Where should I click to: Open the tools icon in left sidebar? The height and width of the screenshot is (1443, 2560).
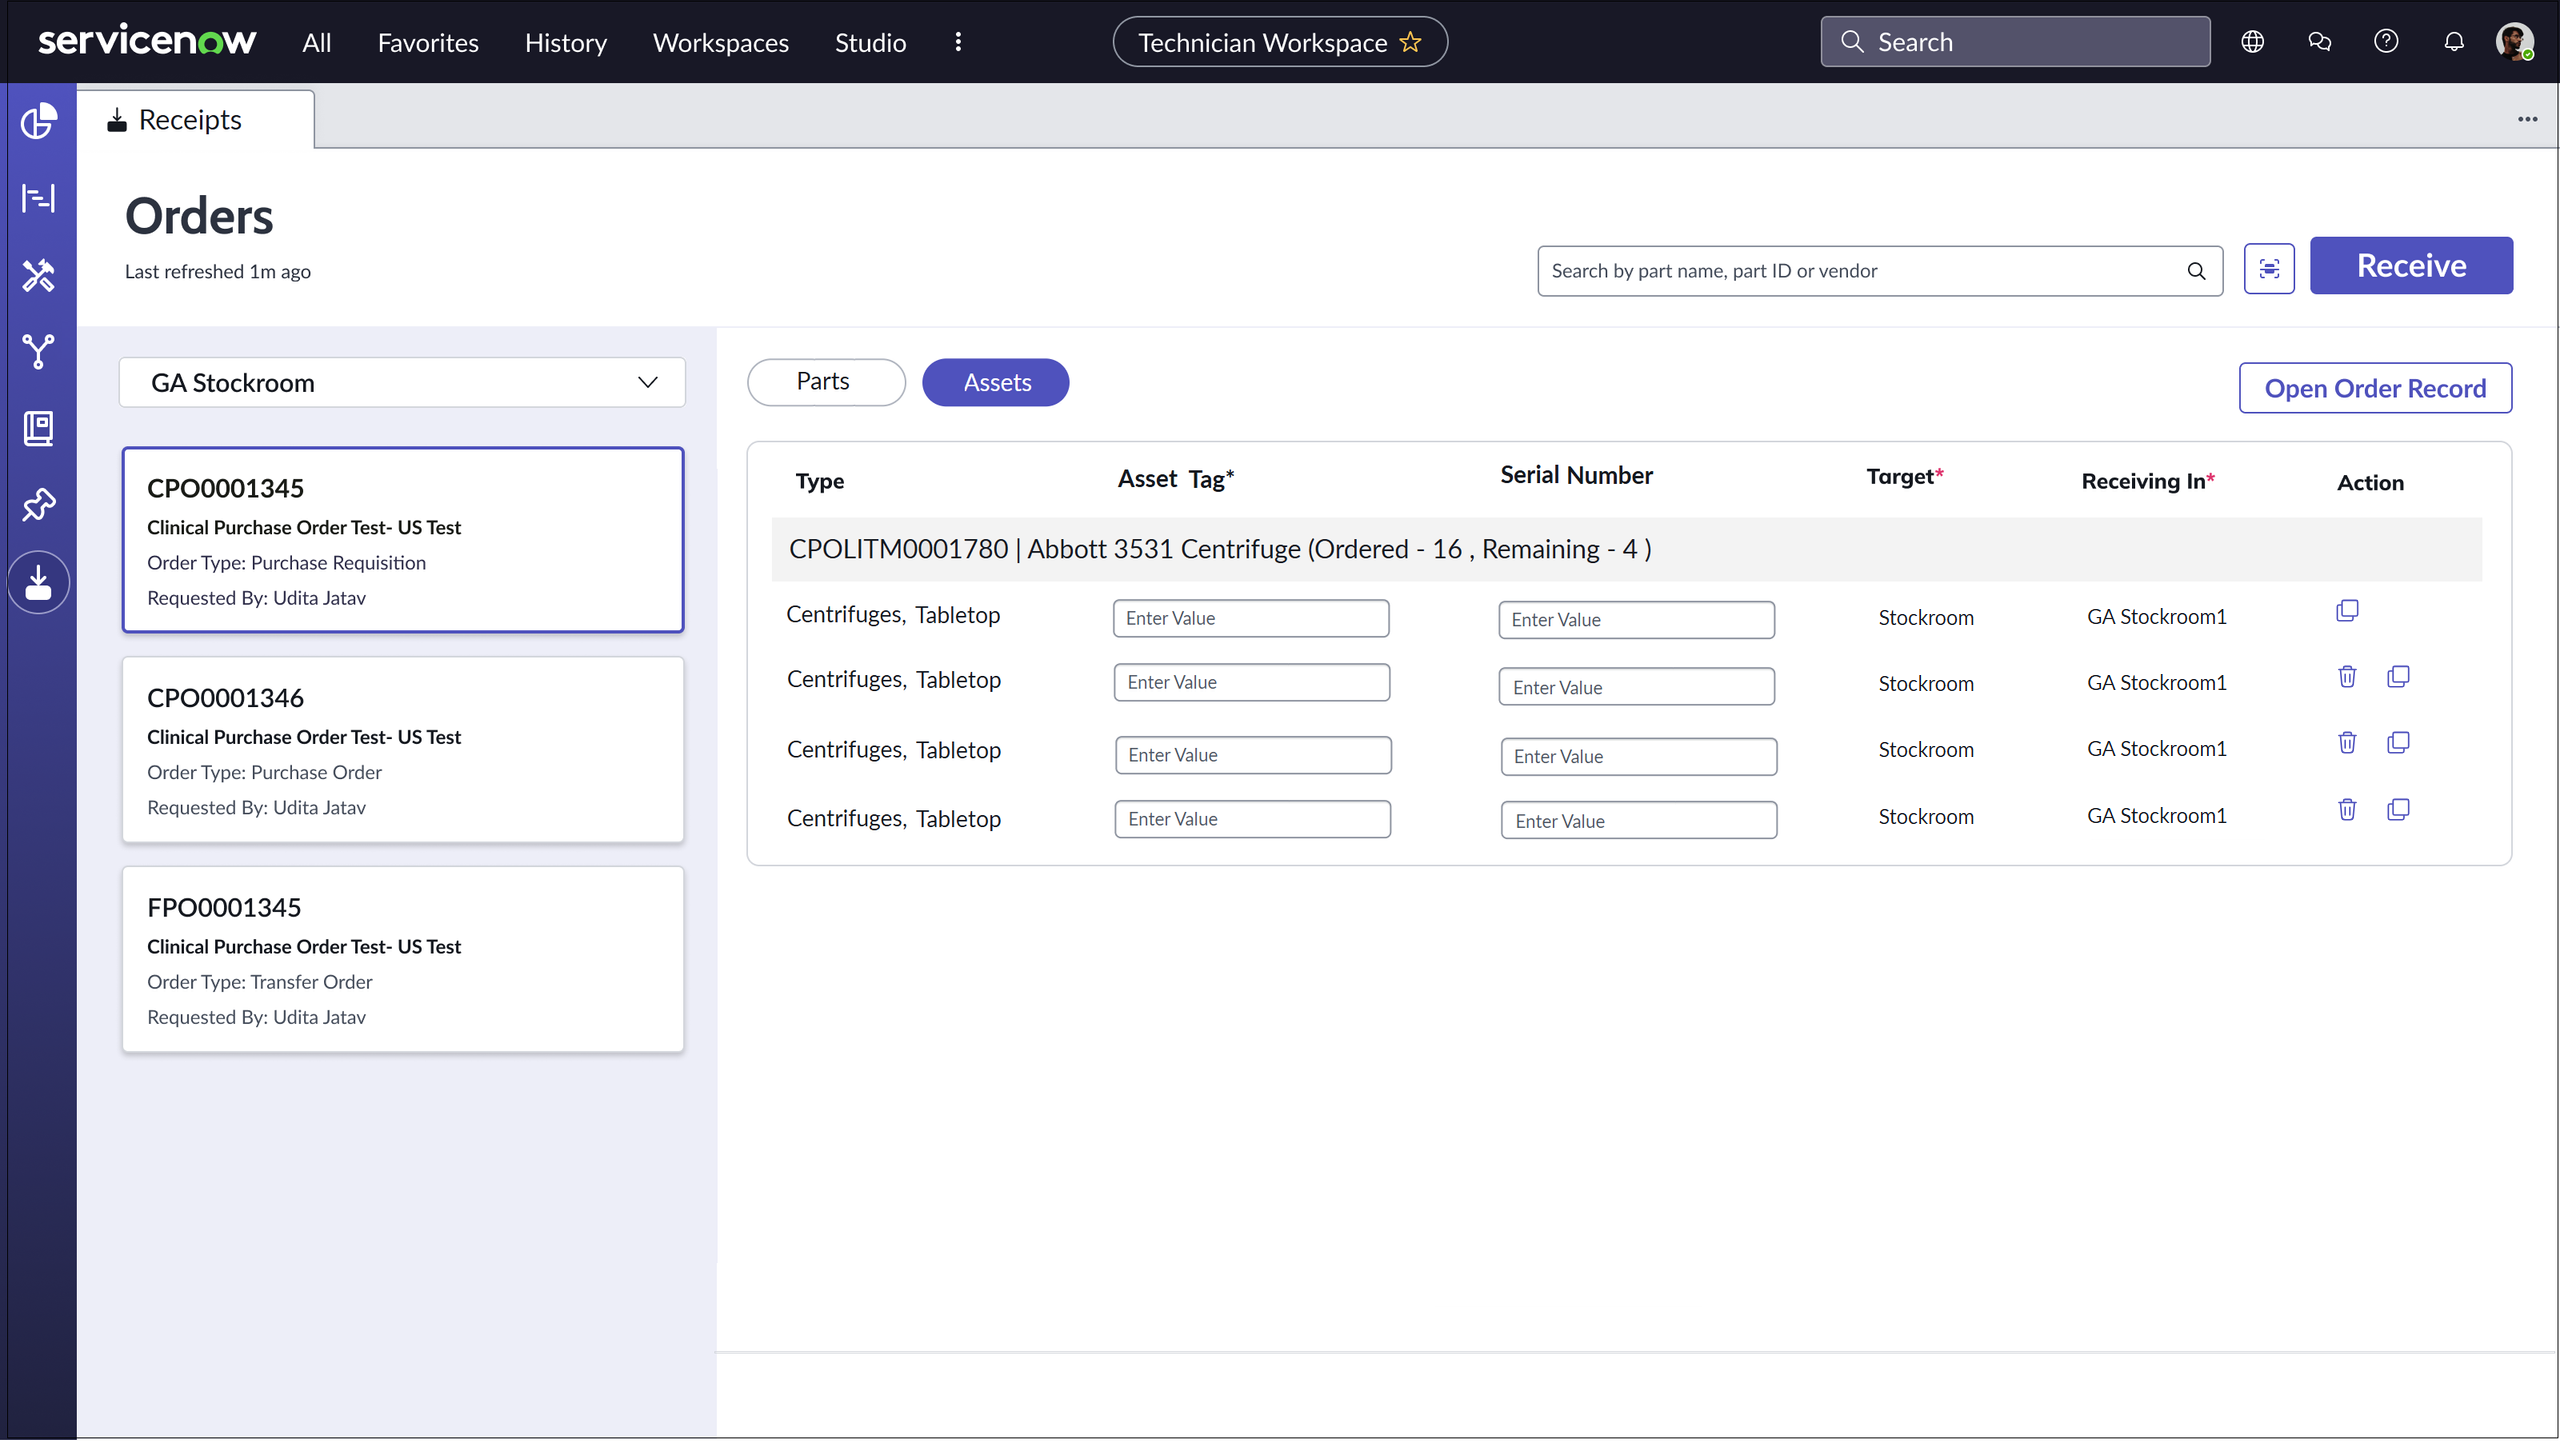(38, 275)
